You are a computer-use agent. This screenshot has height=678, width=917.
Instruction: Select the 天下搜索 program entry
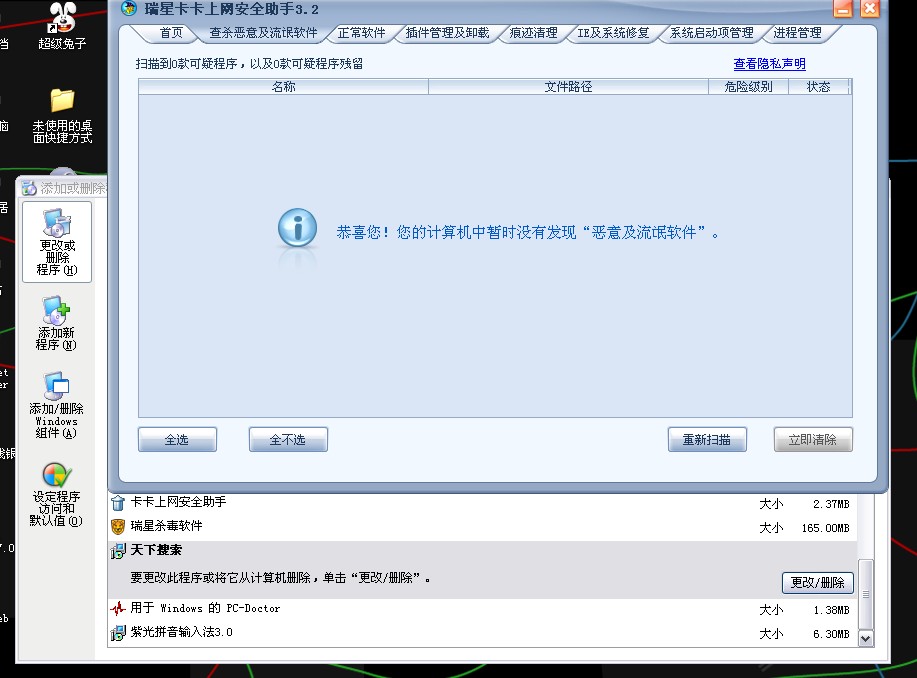pos(482,569)
